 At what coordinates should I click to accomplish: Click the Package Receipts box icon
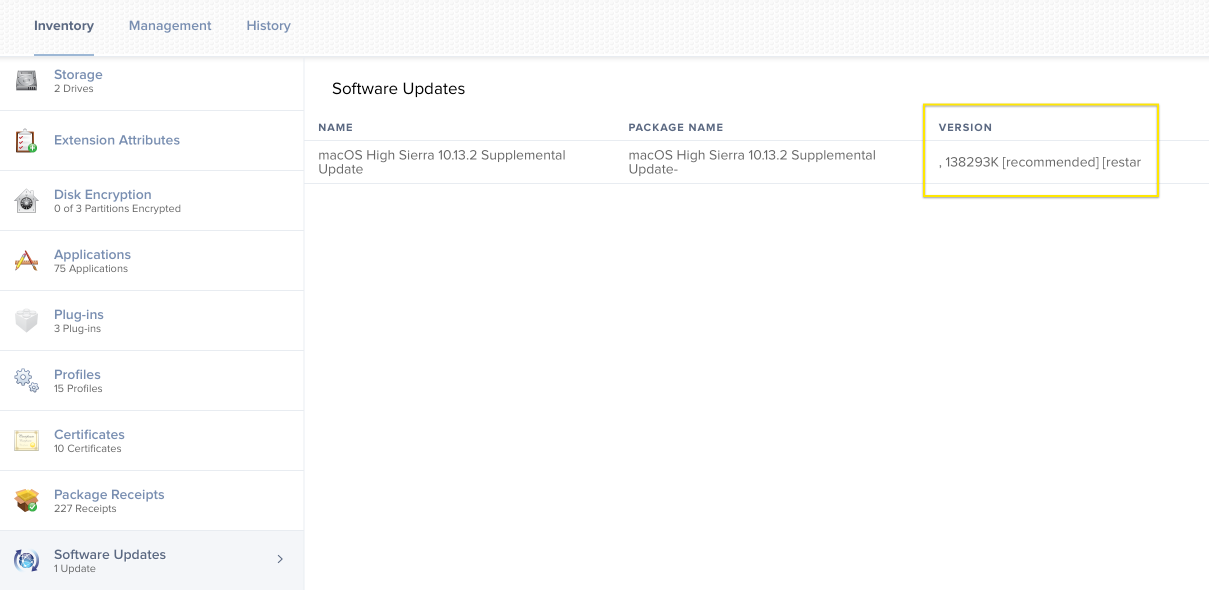coord(27,501)
